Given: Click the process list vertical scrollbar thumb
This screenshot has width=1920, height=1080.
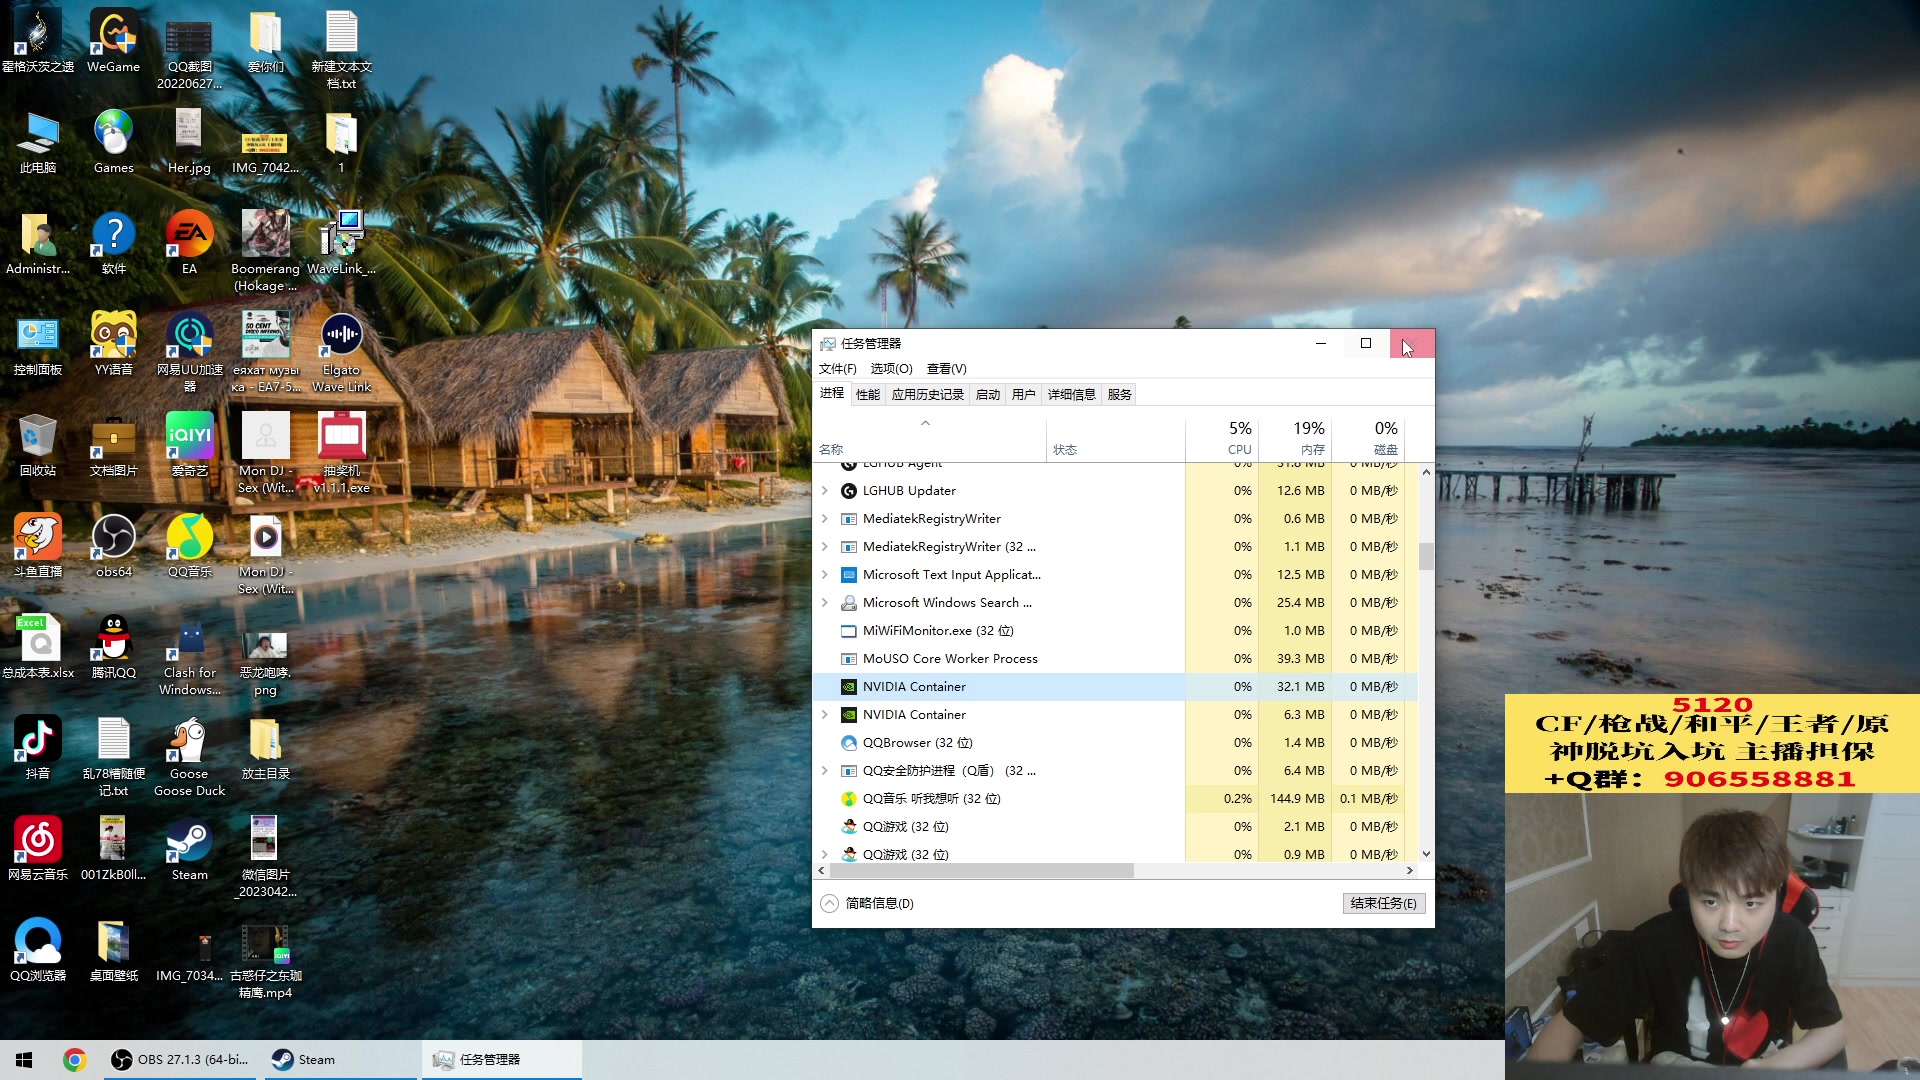Looking at the screenshot, I should point(1426,556).
